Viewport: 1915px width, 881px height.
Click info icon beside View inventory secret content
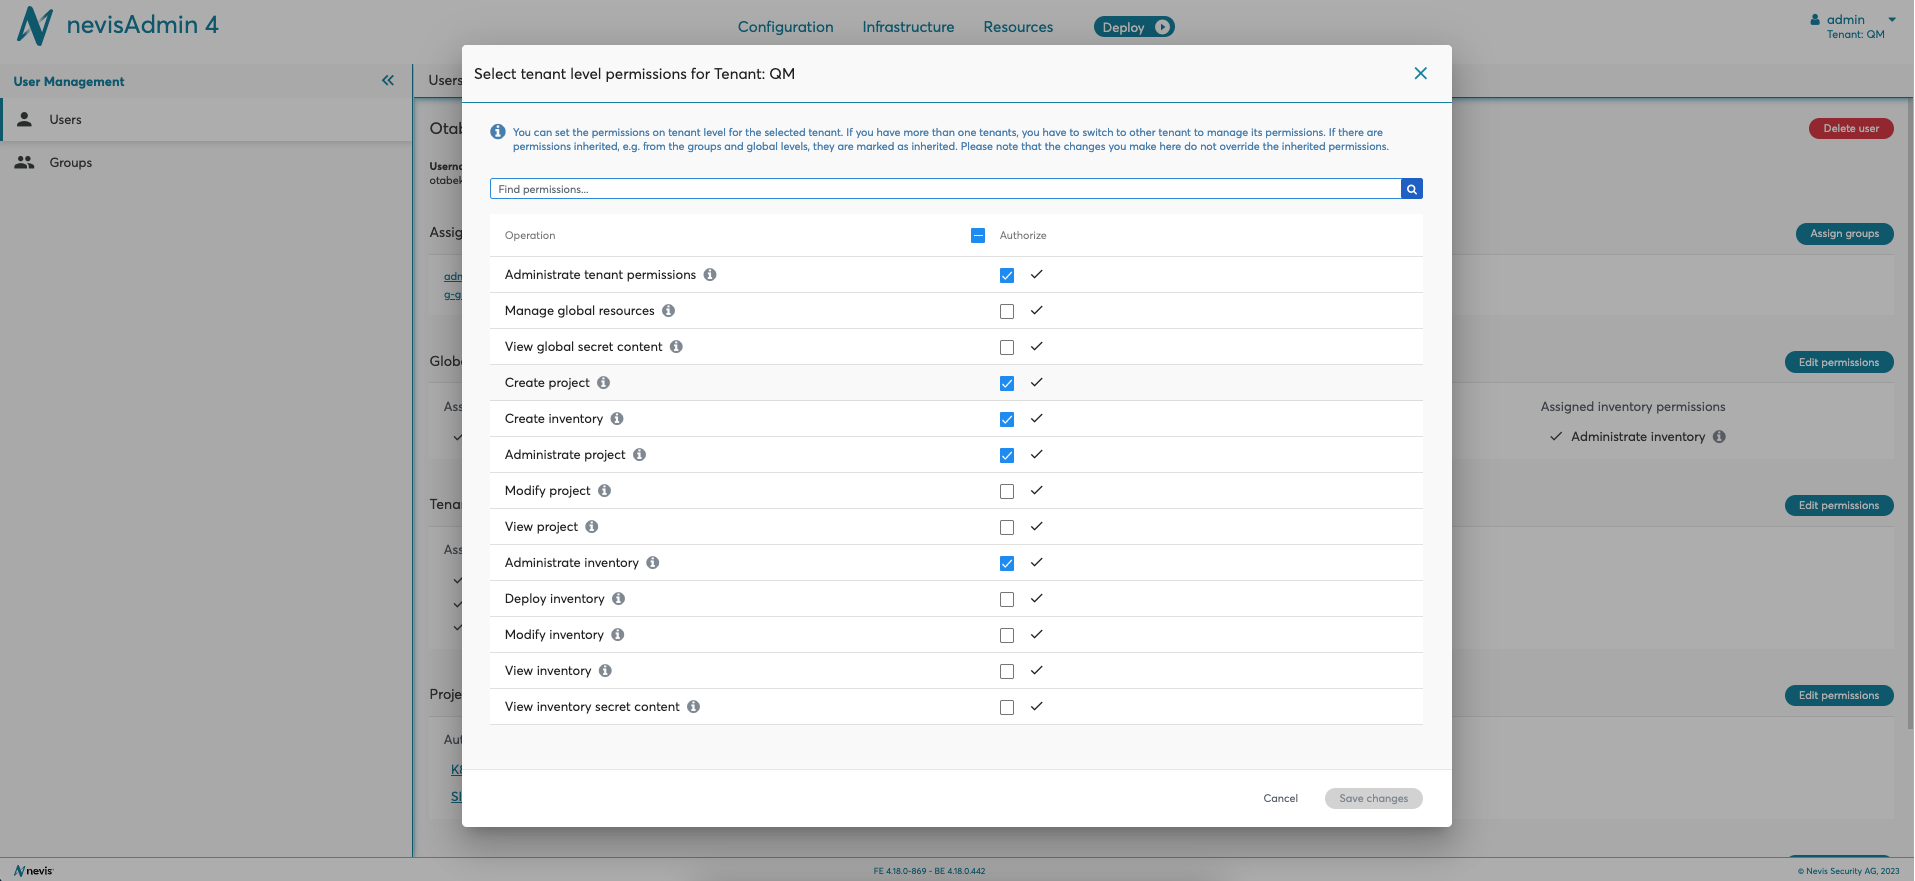coord(693,707)
